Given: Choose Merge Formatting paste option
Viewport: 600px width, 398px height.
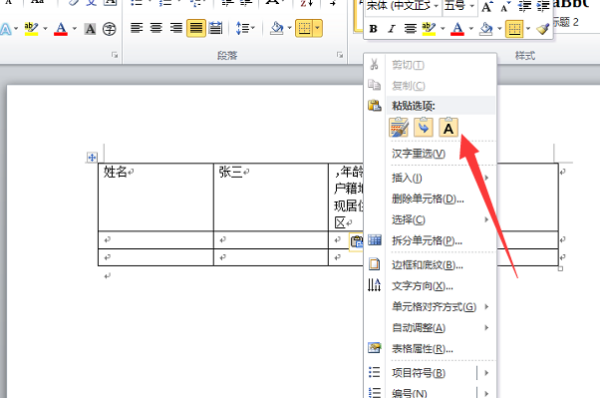Looking at the screenshot, I should coord(423,127).
